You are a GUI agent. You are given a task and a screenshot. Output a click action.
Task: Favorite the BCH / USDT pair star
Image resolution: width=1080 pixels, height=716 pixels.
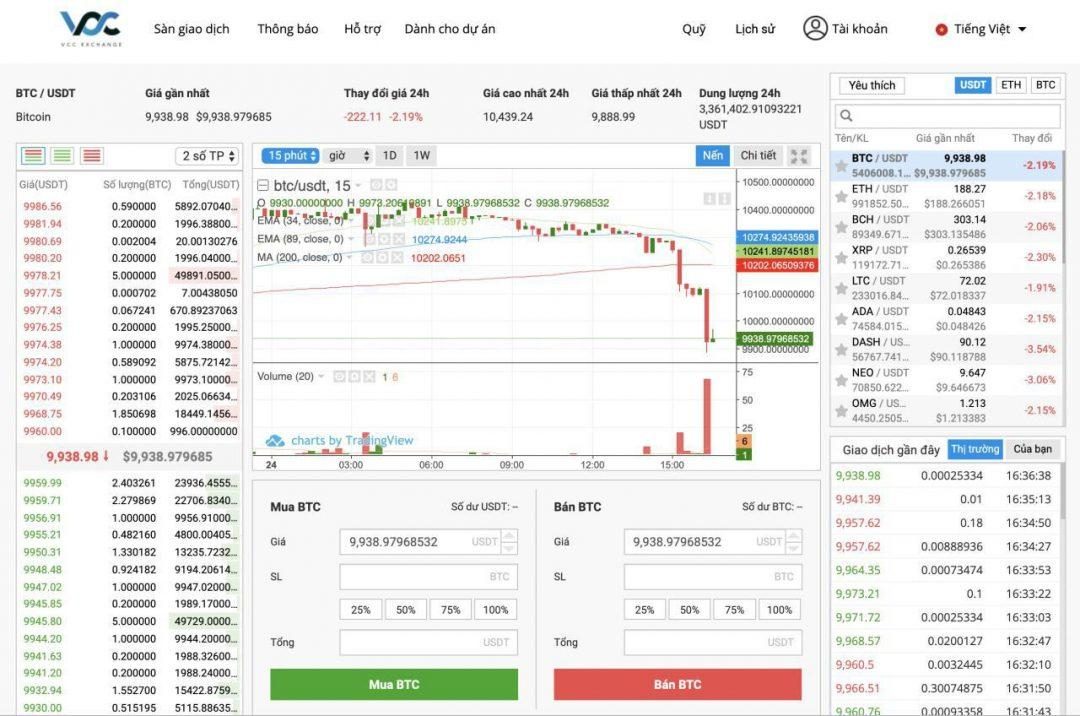pos(841,227)
